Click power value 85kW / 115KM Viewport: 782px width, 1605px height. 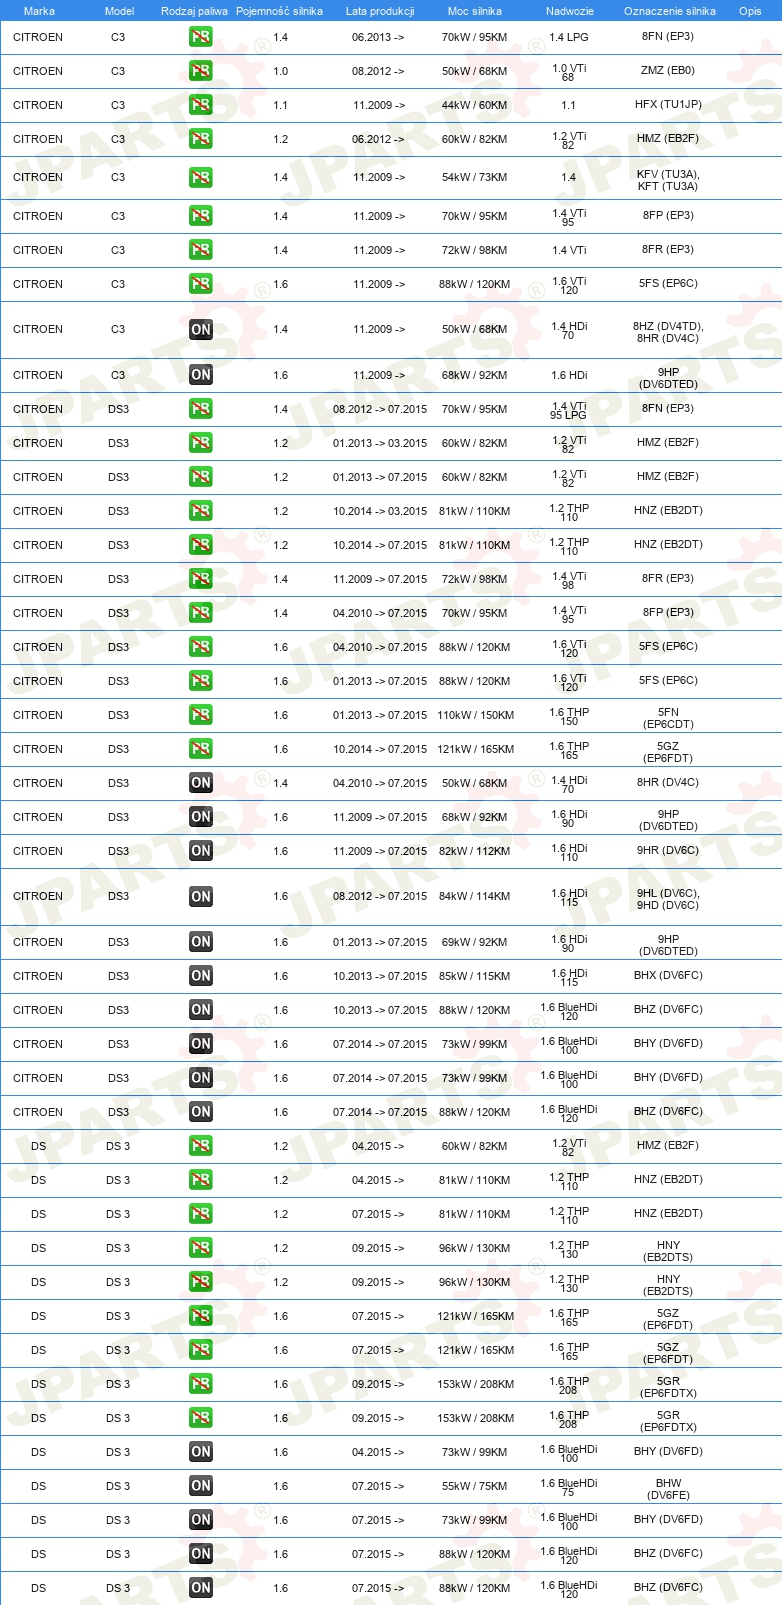click(474, 976)
